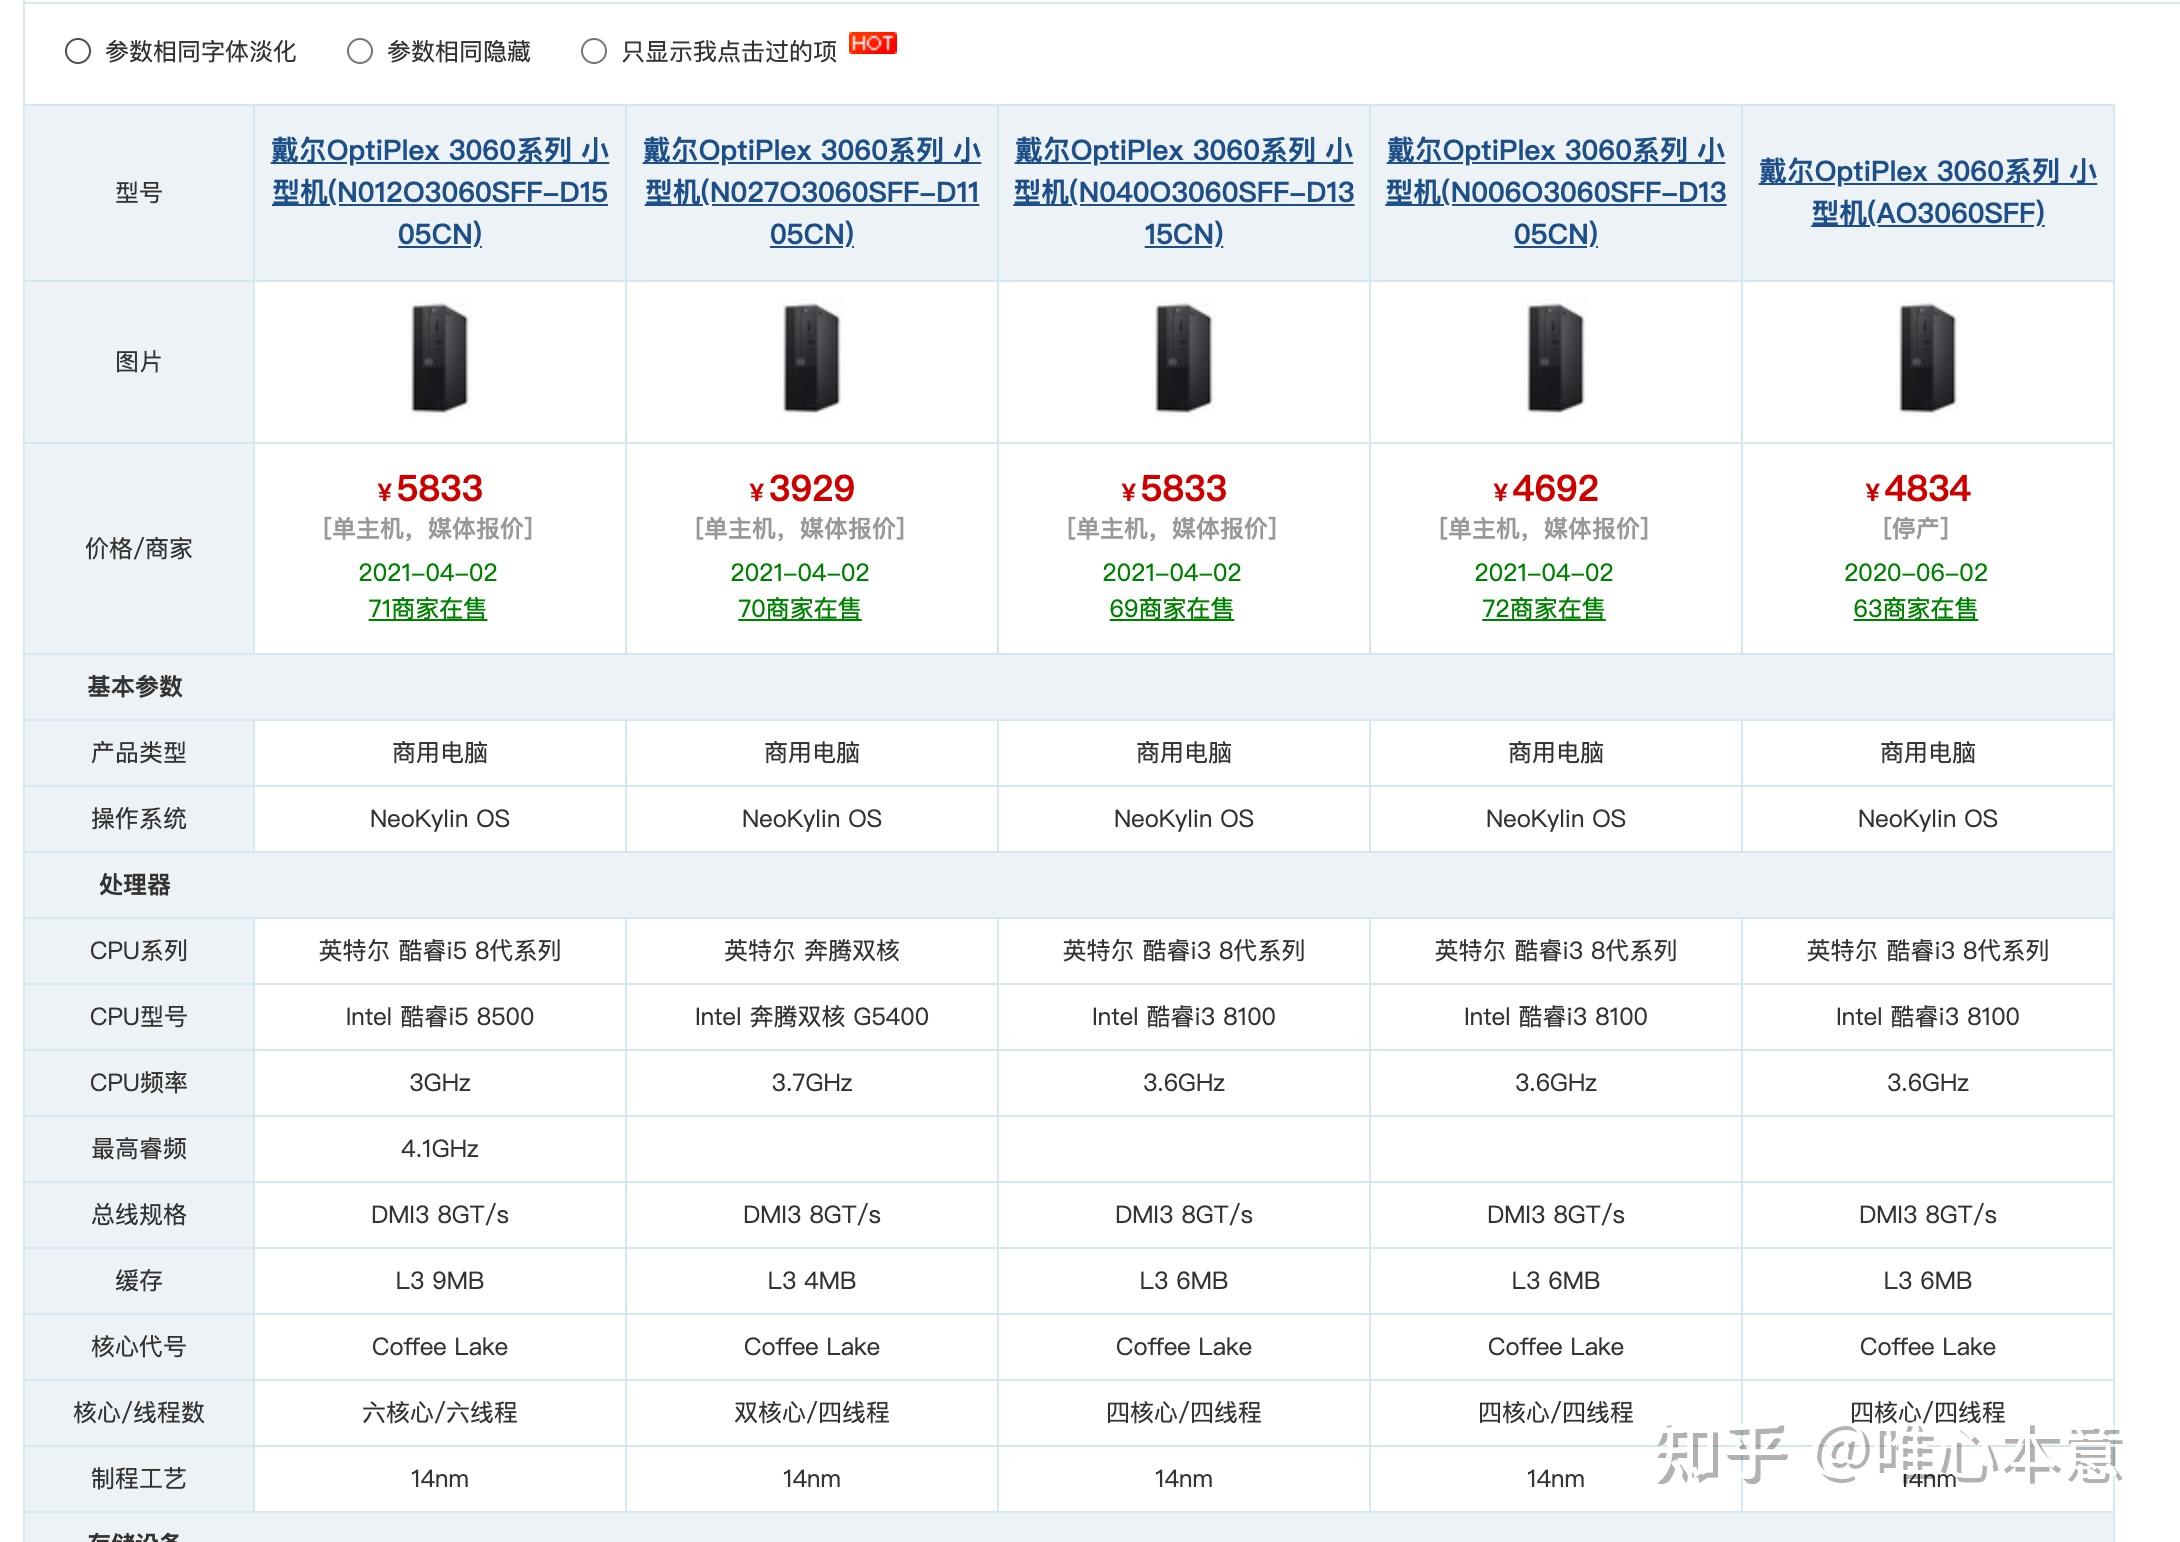2180x1542 pixels.
Task: Click the [停产] status text
Action: coord(1916,528)
